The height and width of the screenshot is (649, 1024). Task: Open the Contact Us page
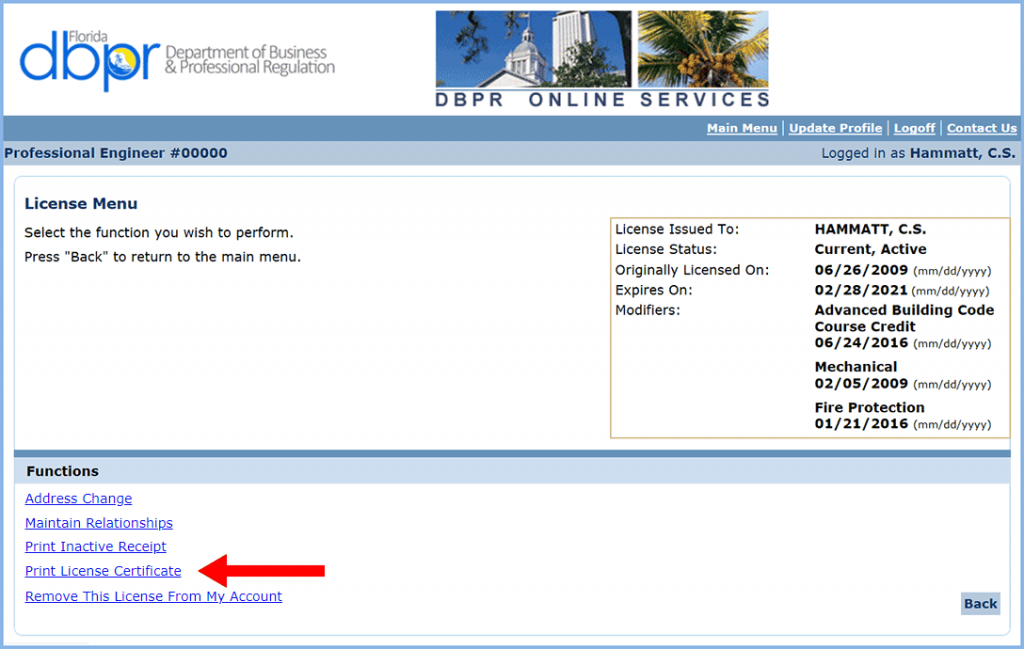pos(981,128)
